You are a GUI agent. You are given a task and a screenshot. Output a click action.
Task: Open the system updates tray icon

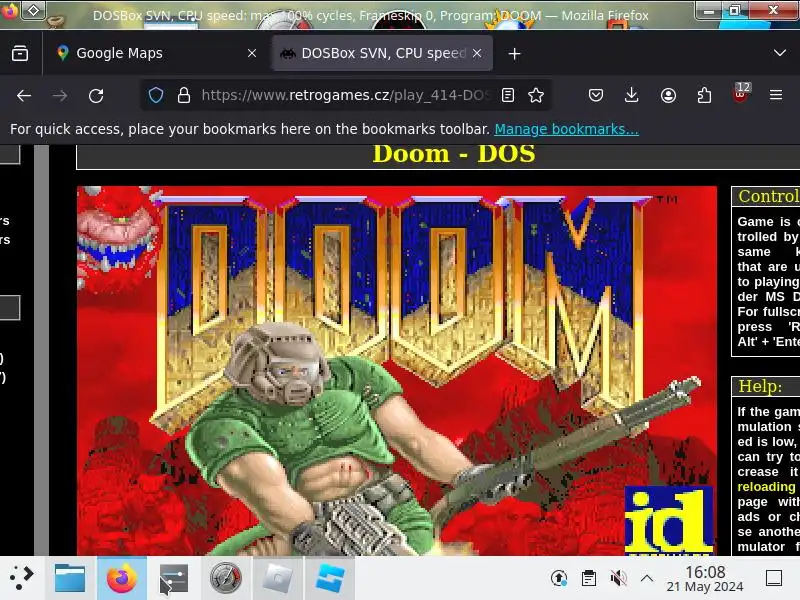click(559, 578)
